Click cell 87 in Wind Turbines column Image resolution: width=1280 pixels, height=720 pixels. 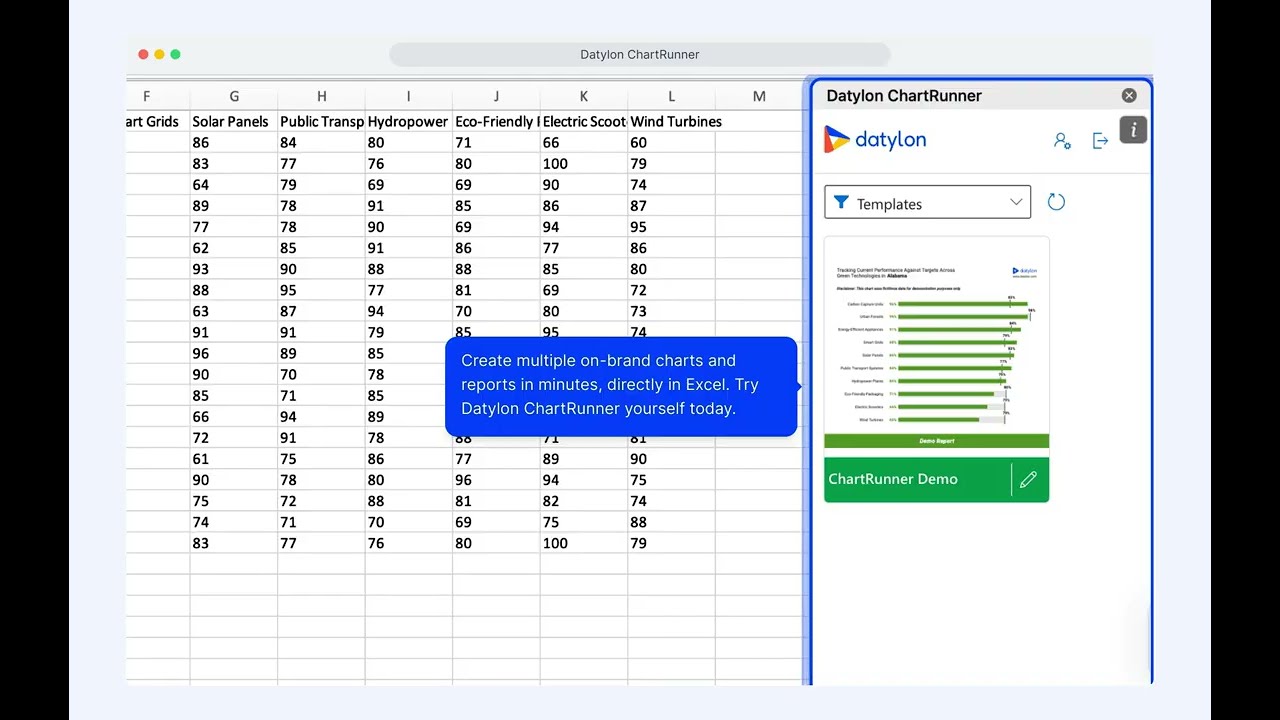click(x=671, y=206)
